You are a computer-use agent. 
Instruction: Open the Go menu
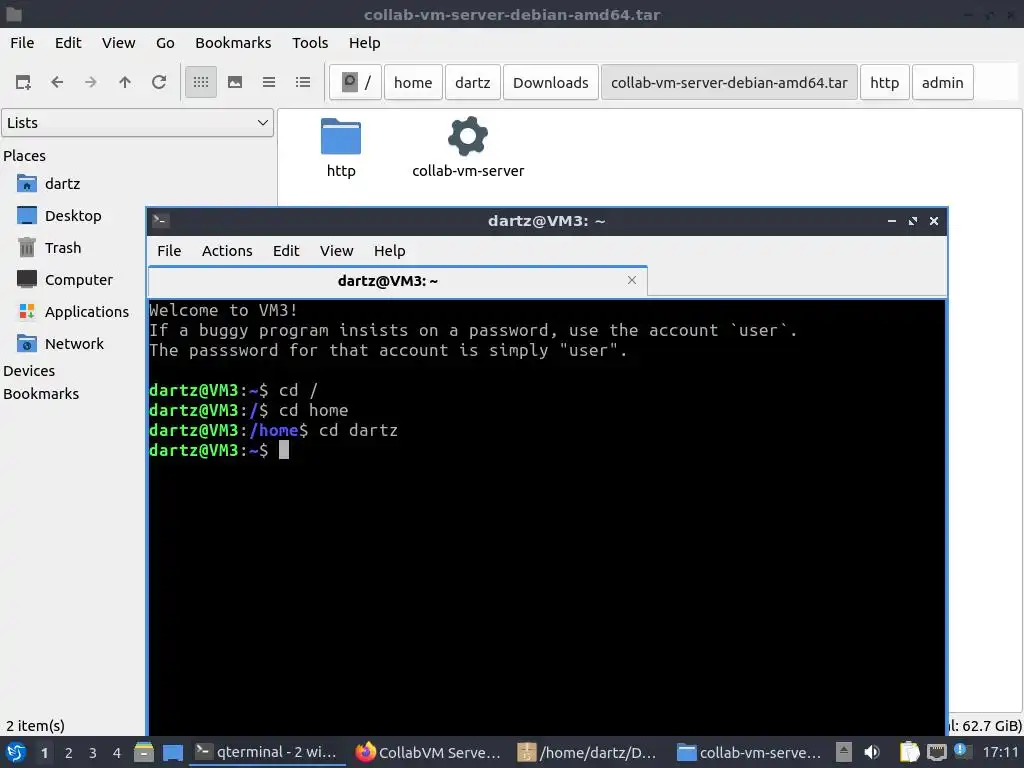tap(165, 43)
